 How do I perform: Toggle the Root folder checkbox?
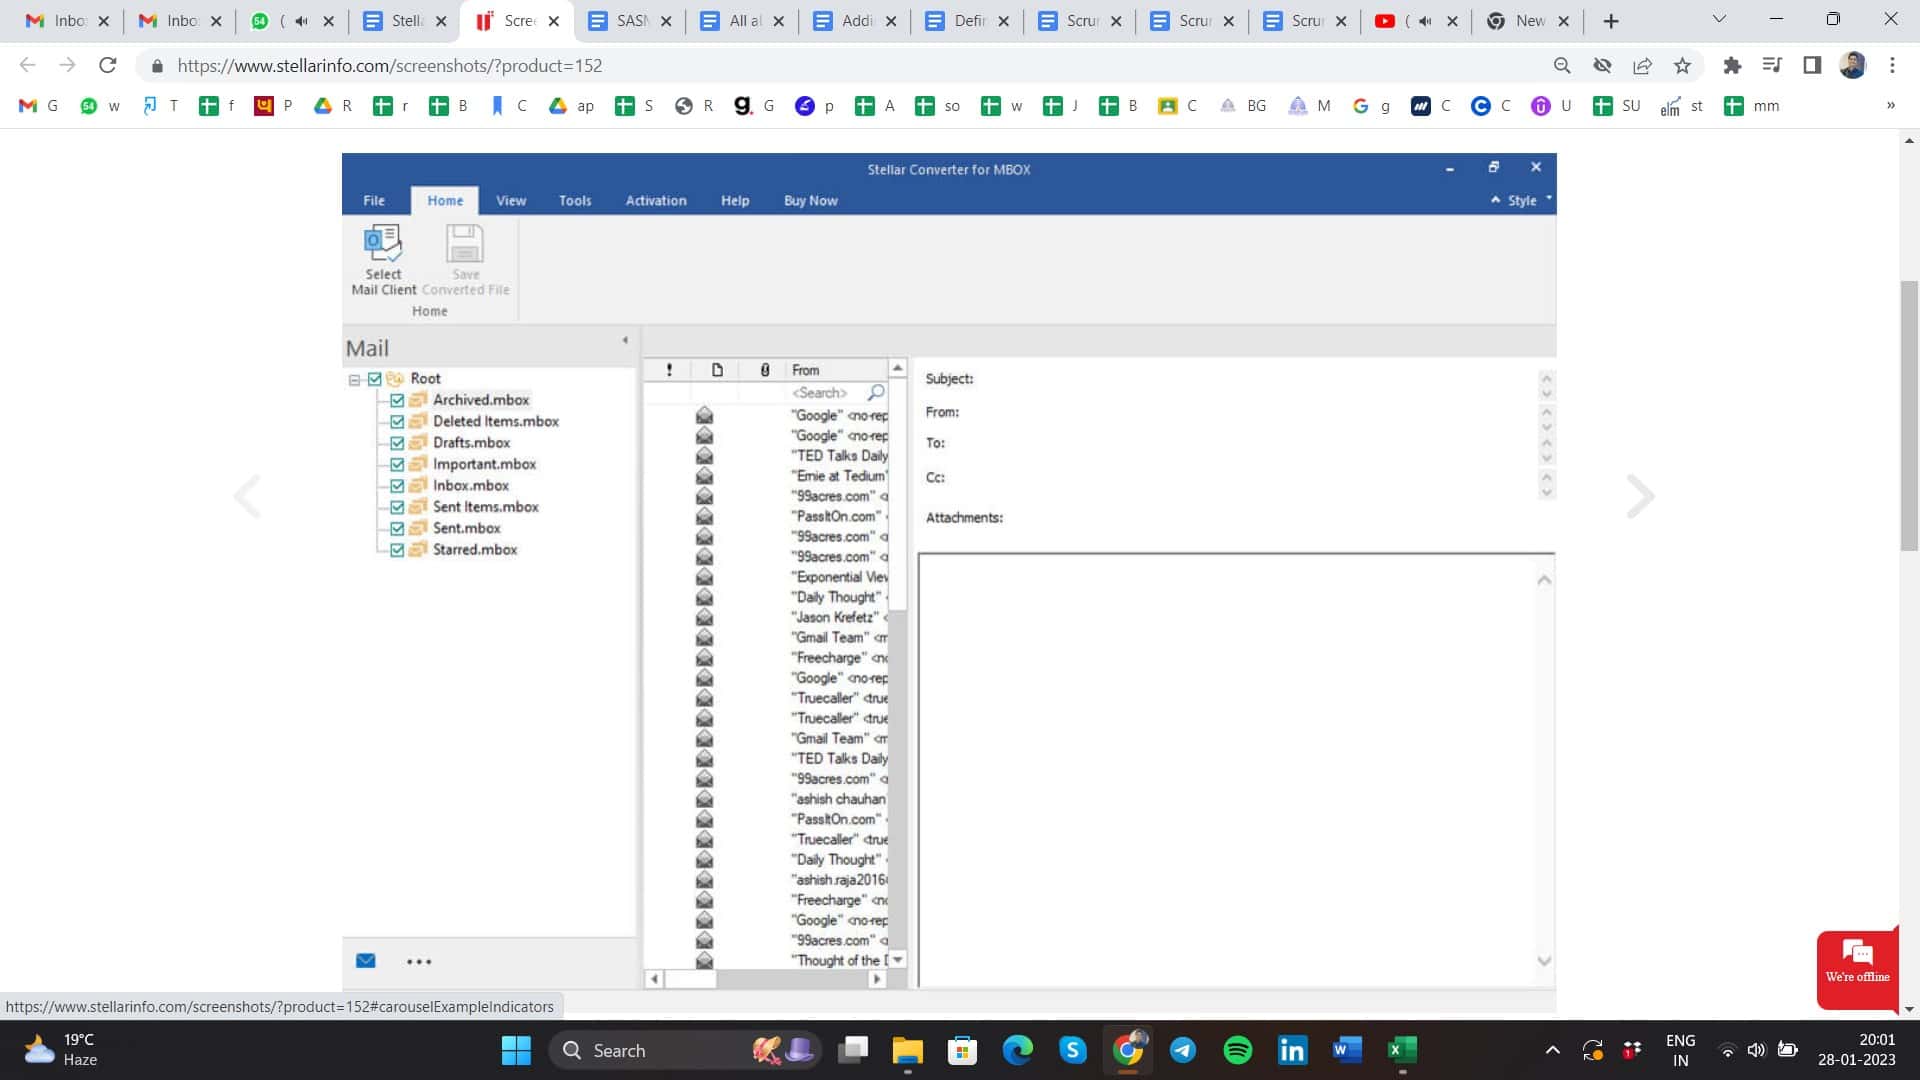(375, 379)
